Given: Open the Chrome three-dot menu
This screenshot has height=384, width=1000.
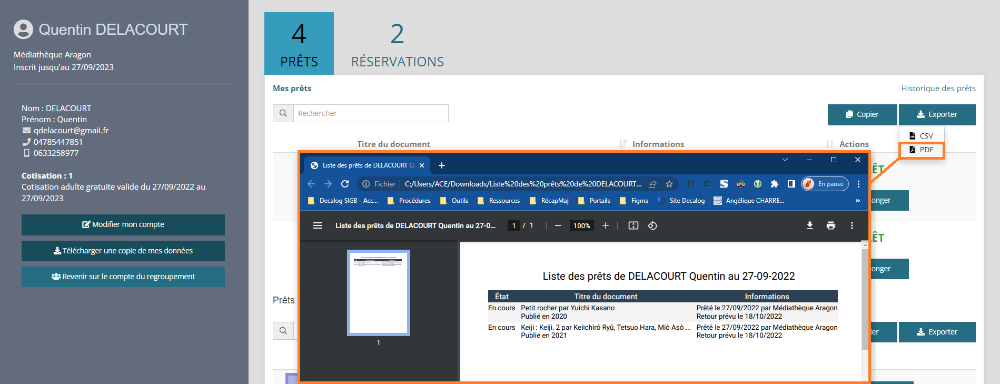Looking at the screenshot, I should point(858,184).
